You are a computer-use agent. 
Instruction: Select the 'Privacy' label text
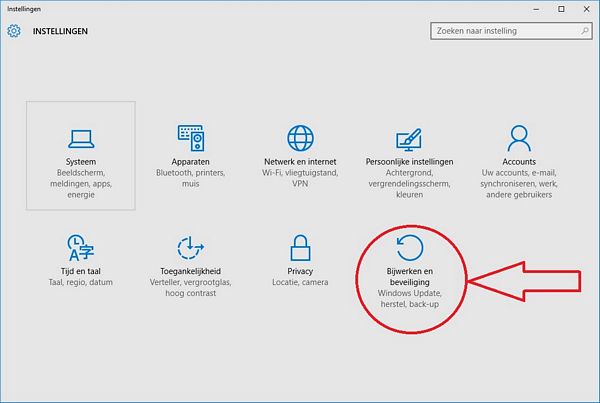coord(300,271)
